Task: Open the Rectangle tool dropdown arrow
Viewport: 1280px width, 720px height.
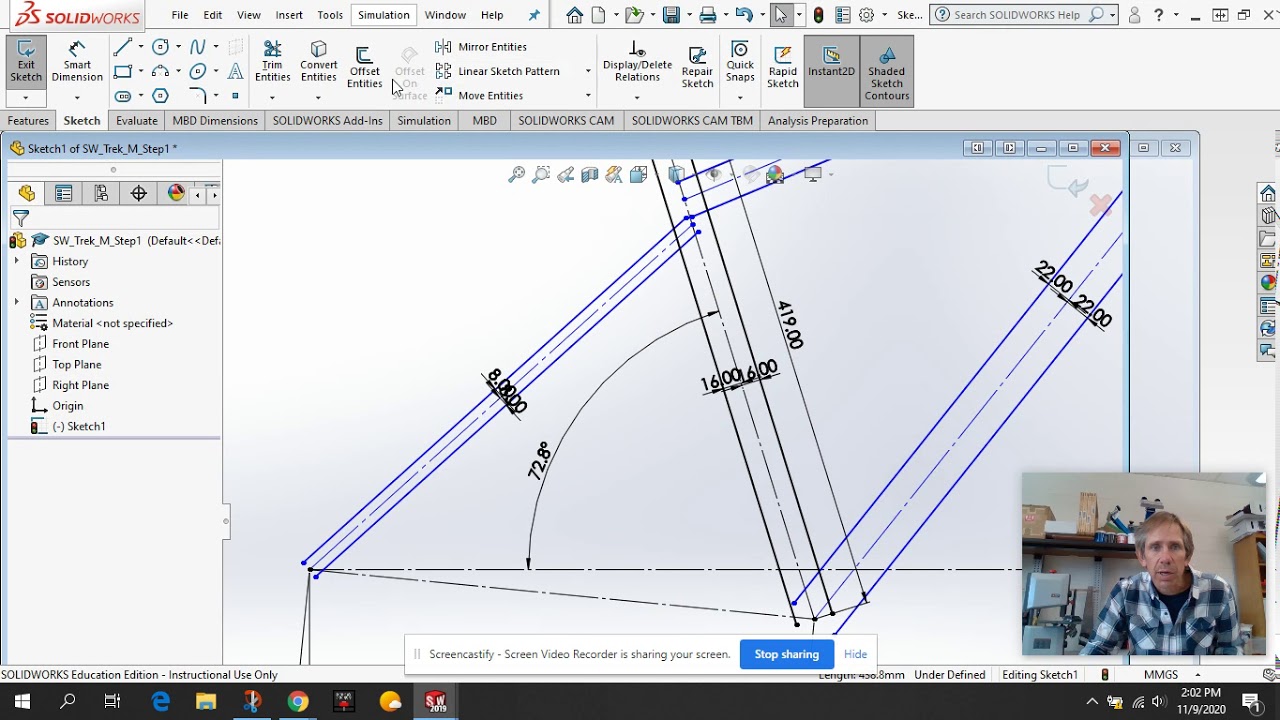Action: point(140,71)
